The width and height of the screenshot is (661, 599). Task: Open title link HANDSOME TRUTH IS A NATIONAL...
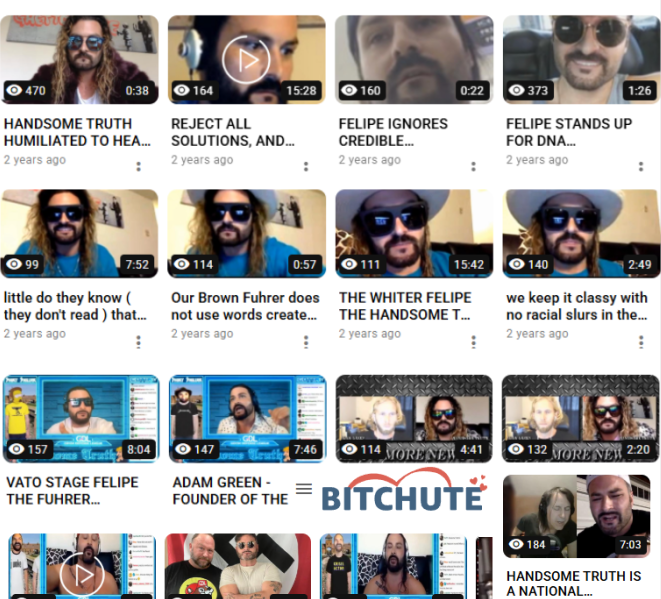pyautogui.click(x=573, y=583)
